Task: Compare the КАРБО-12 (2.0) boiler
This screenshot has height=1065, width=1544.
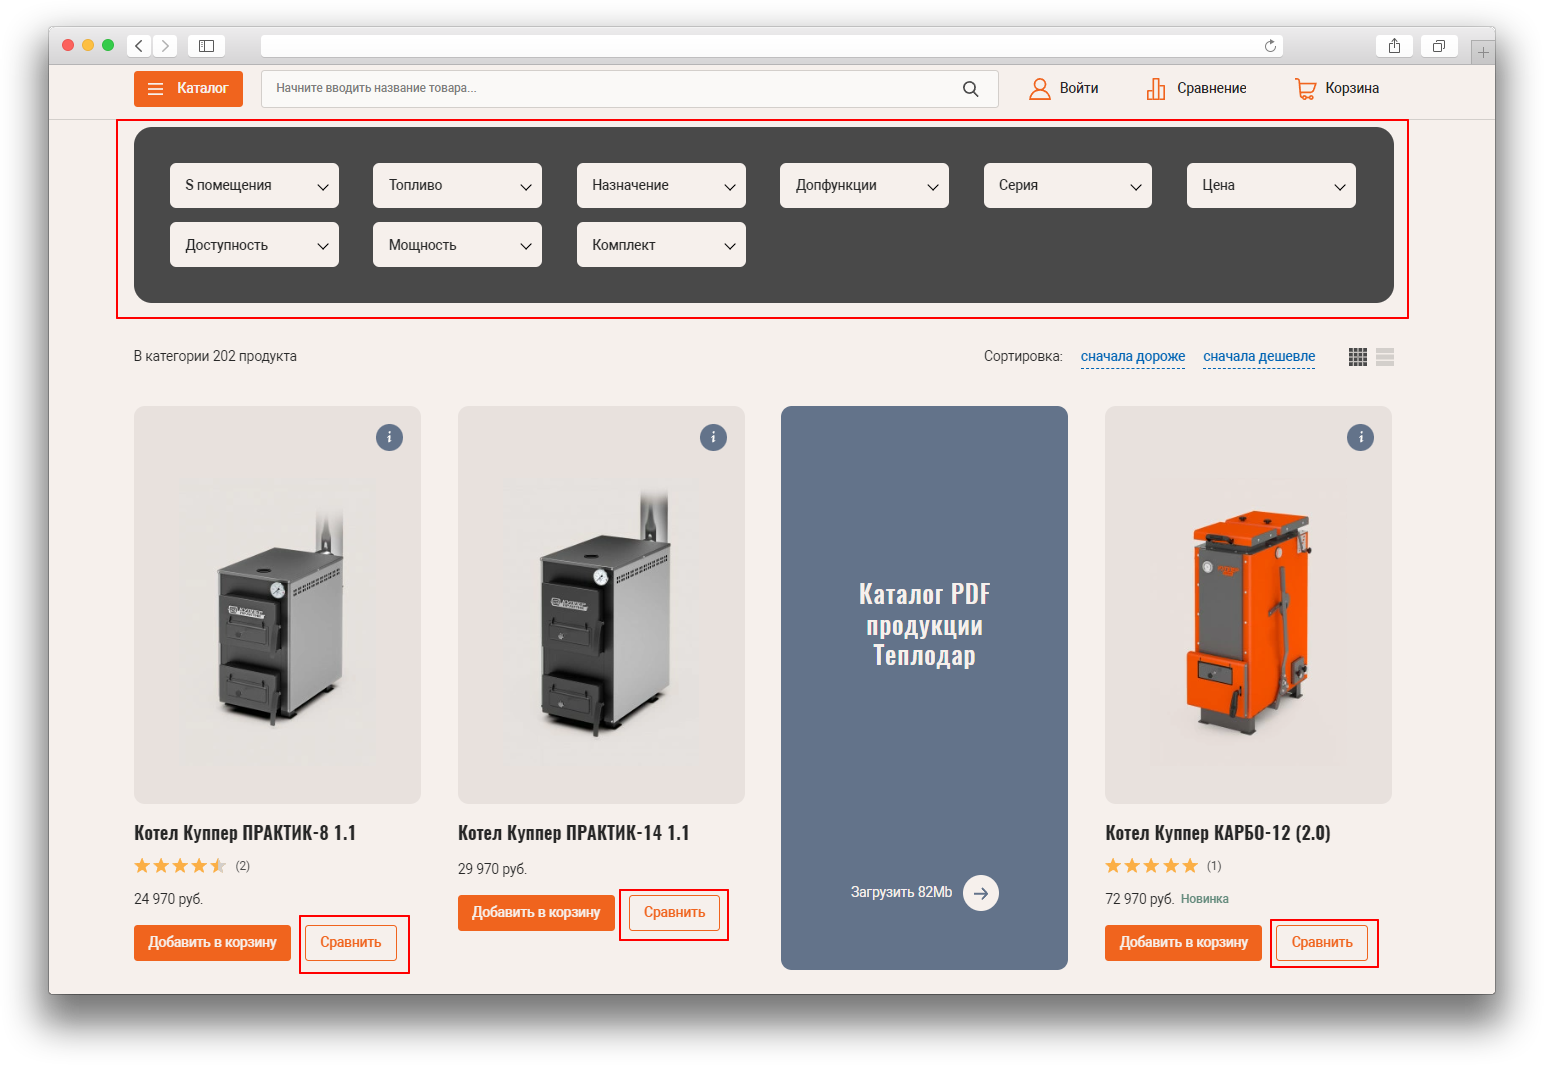Action: 1322,943
